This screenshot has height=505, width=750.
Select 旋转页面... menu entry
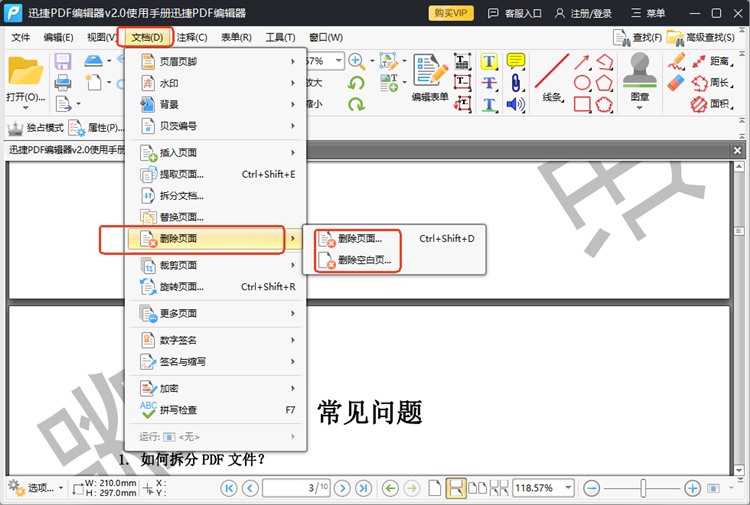[x=215, y=287]
